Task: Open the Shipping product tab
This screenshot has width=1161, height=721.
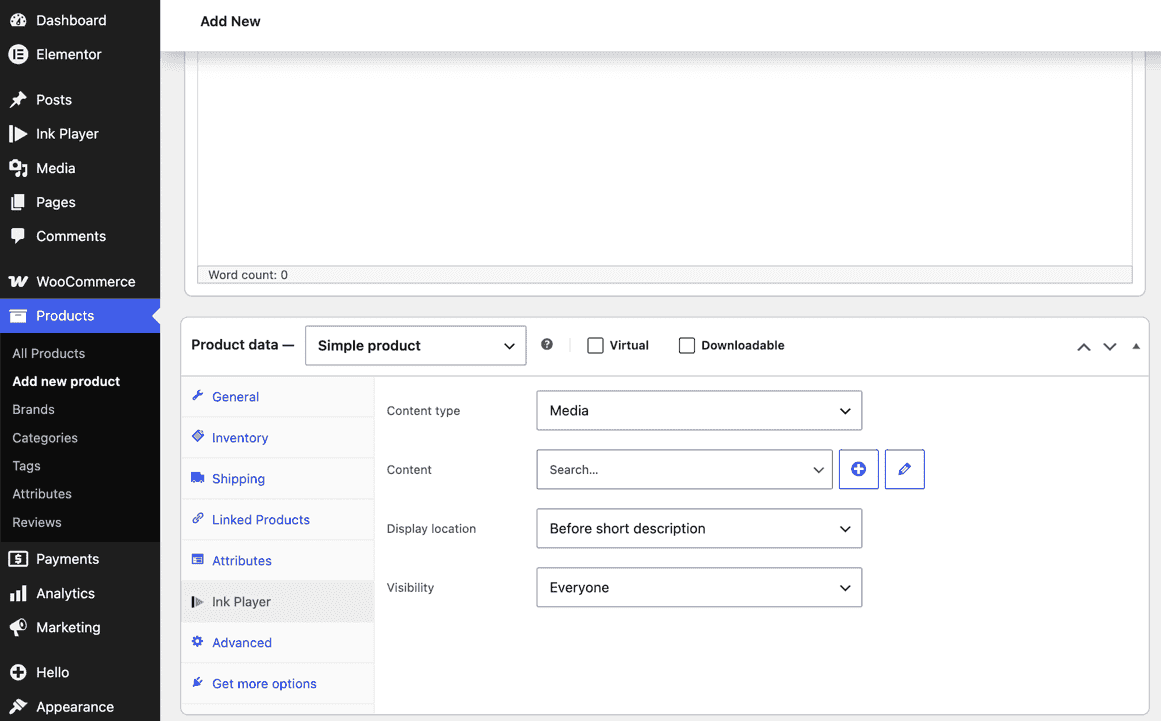Action: click(278, 479)
